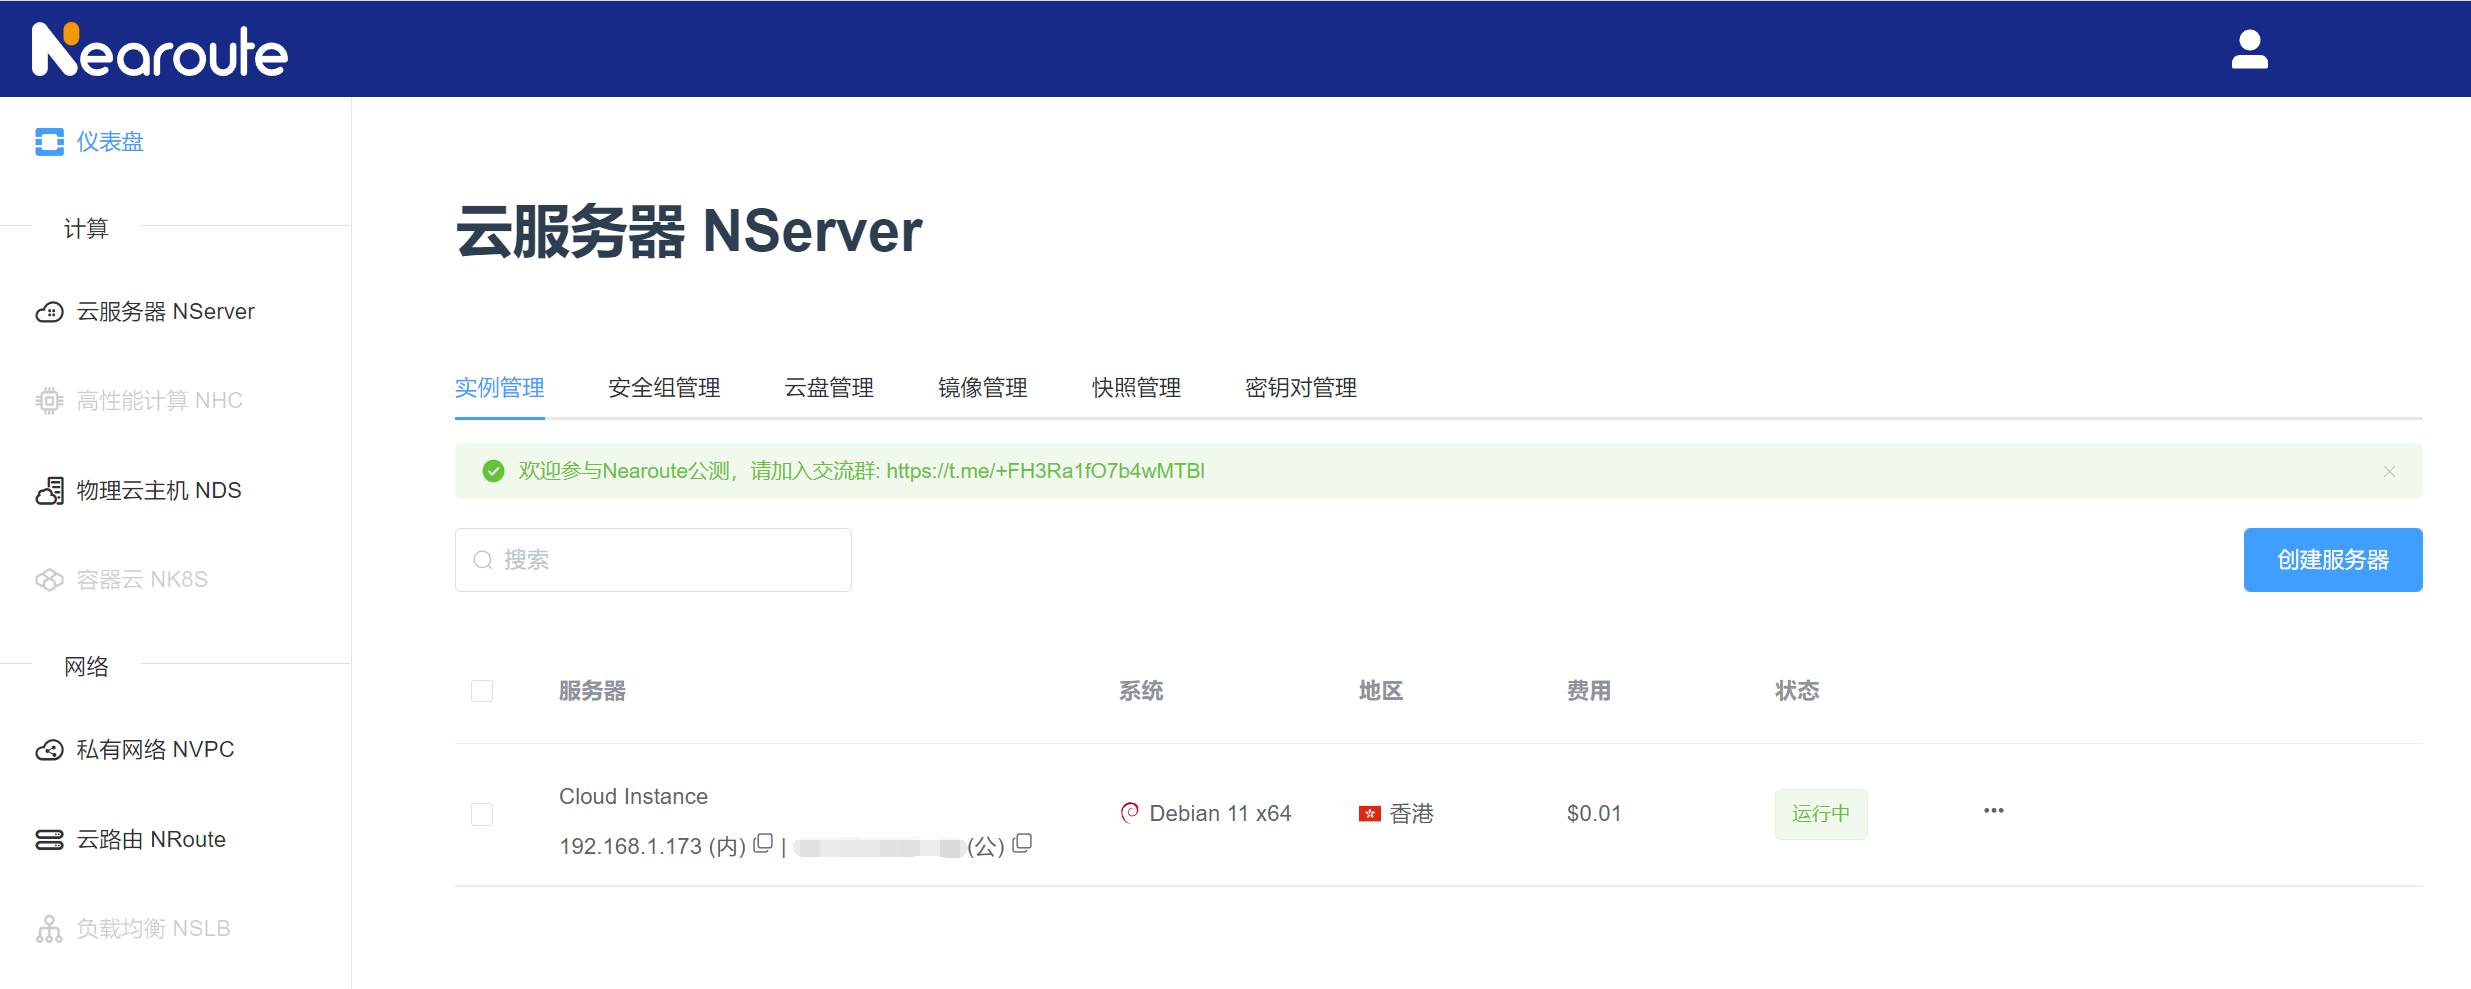Click the 物理云主机 NDS server icon

(49, 491)
